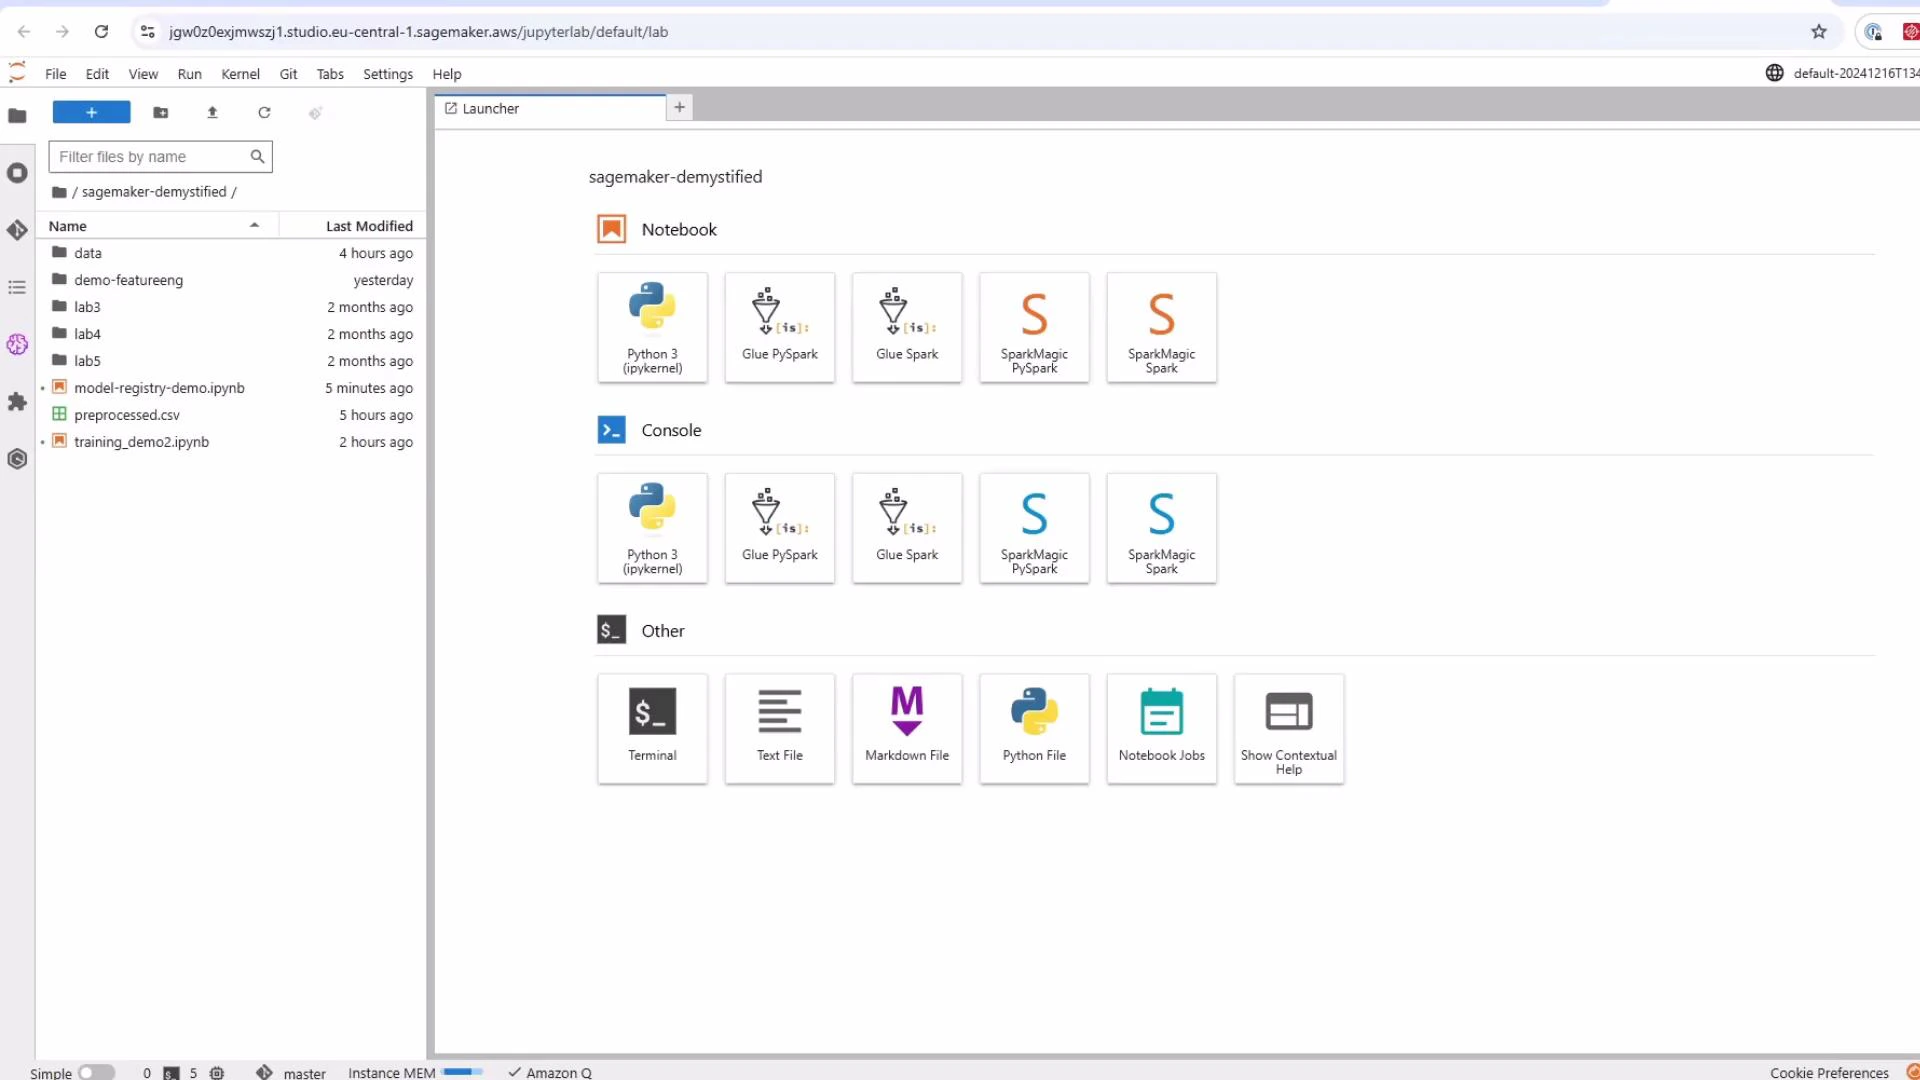The image size is (1920, 1080).
Task: Click Cookie Preferences link
Action: click(x=1829, y=1072)
